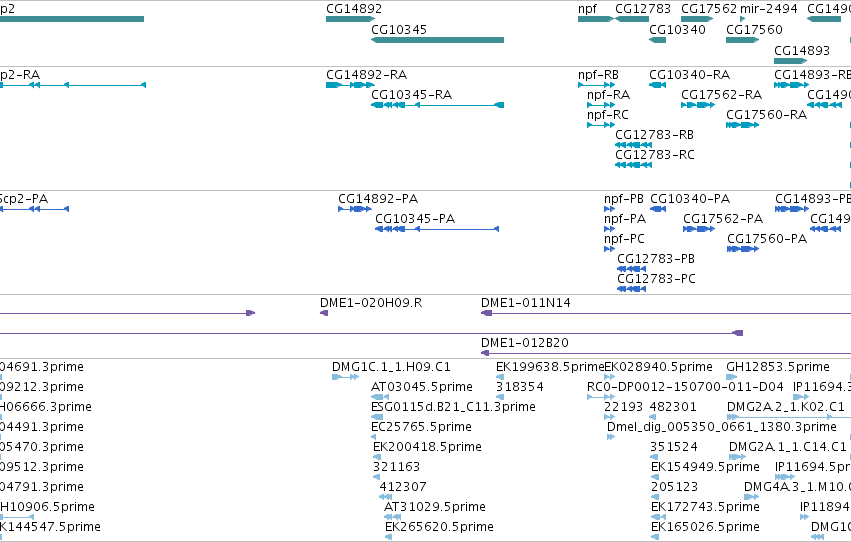Screen dimensions: 851x542
Task: Click EST AT31029.5prime
Action: (x=392, y=517)
